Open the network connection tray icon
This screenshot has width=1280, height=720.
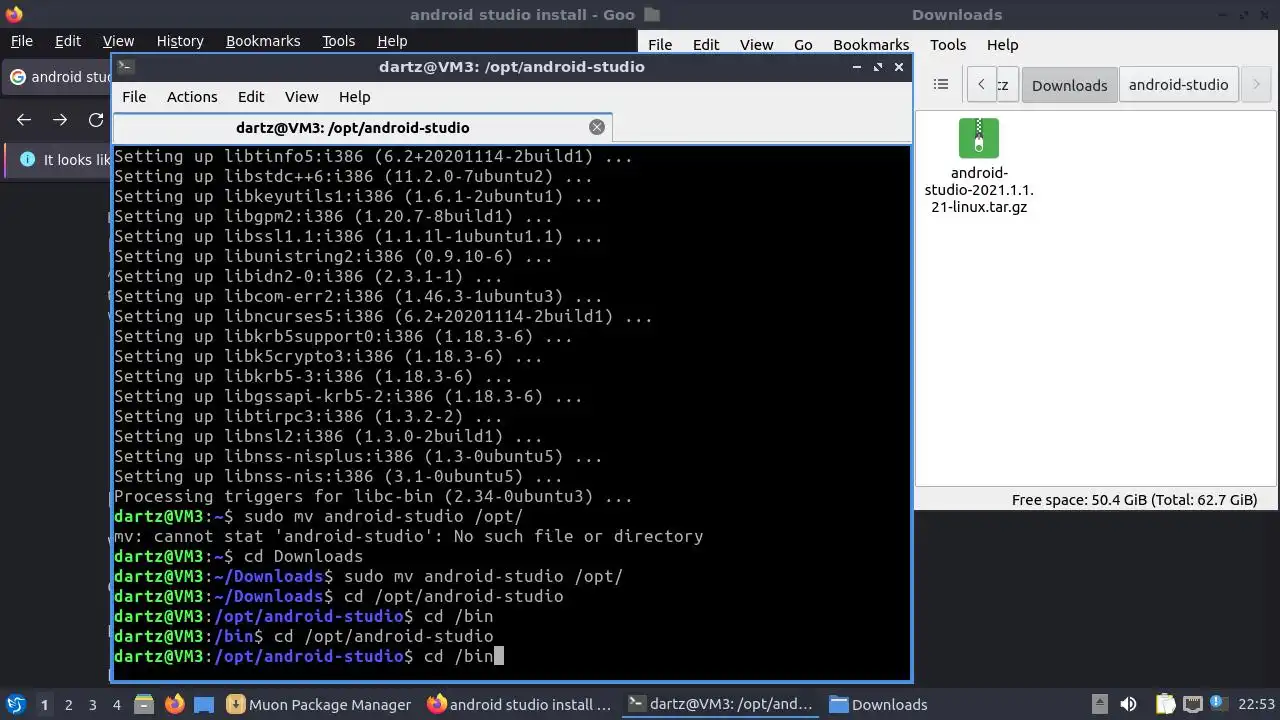point(1192,704)
